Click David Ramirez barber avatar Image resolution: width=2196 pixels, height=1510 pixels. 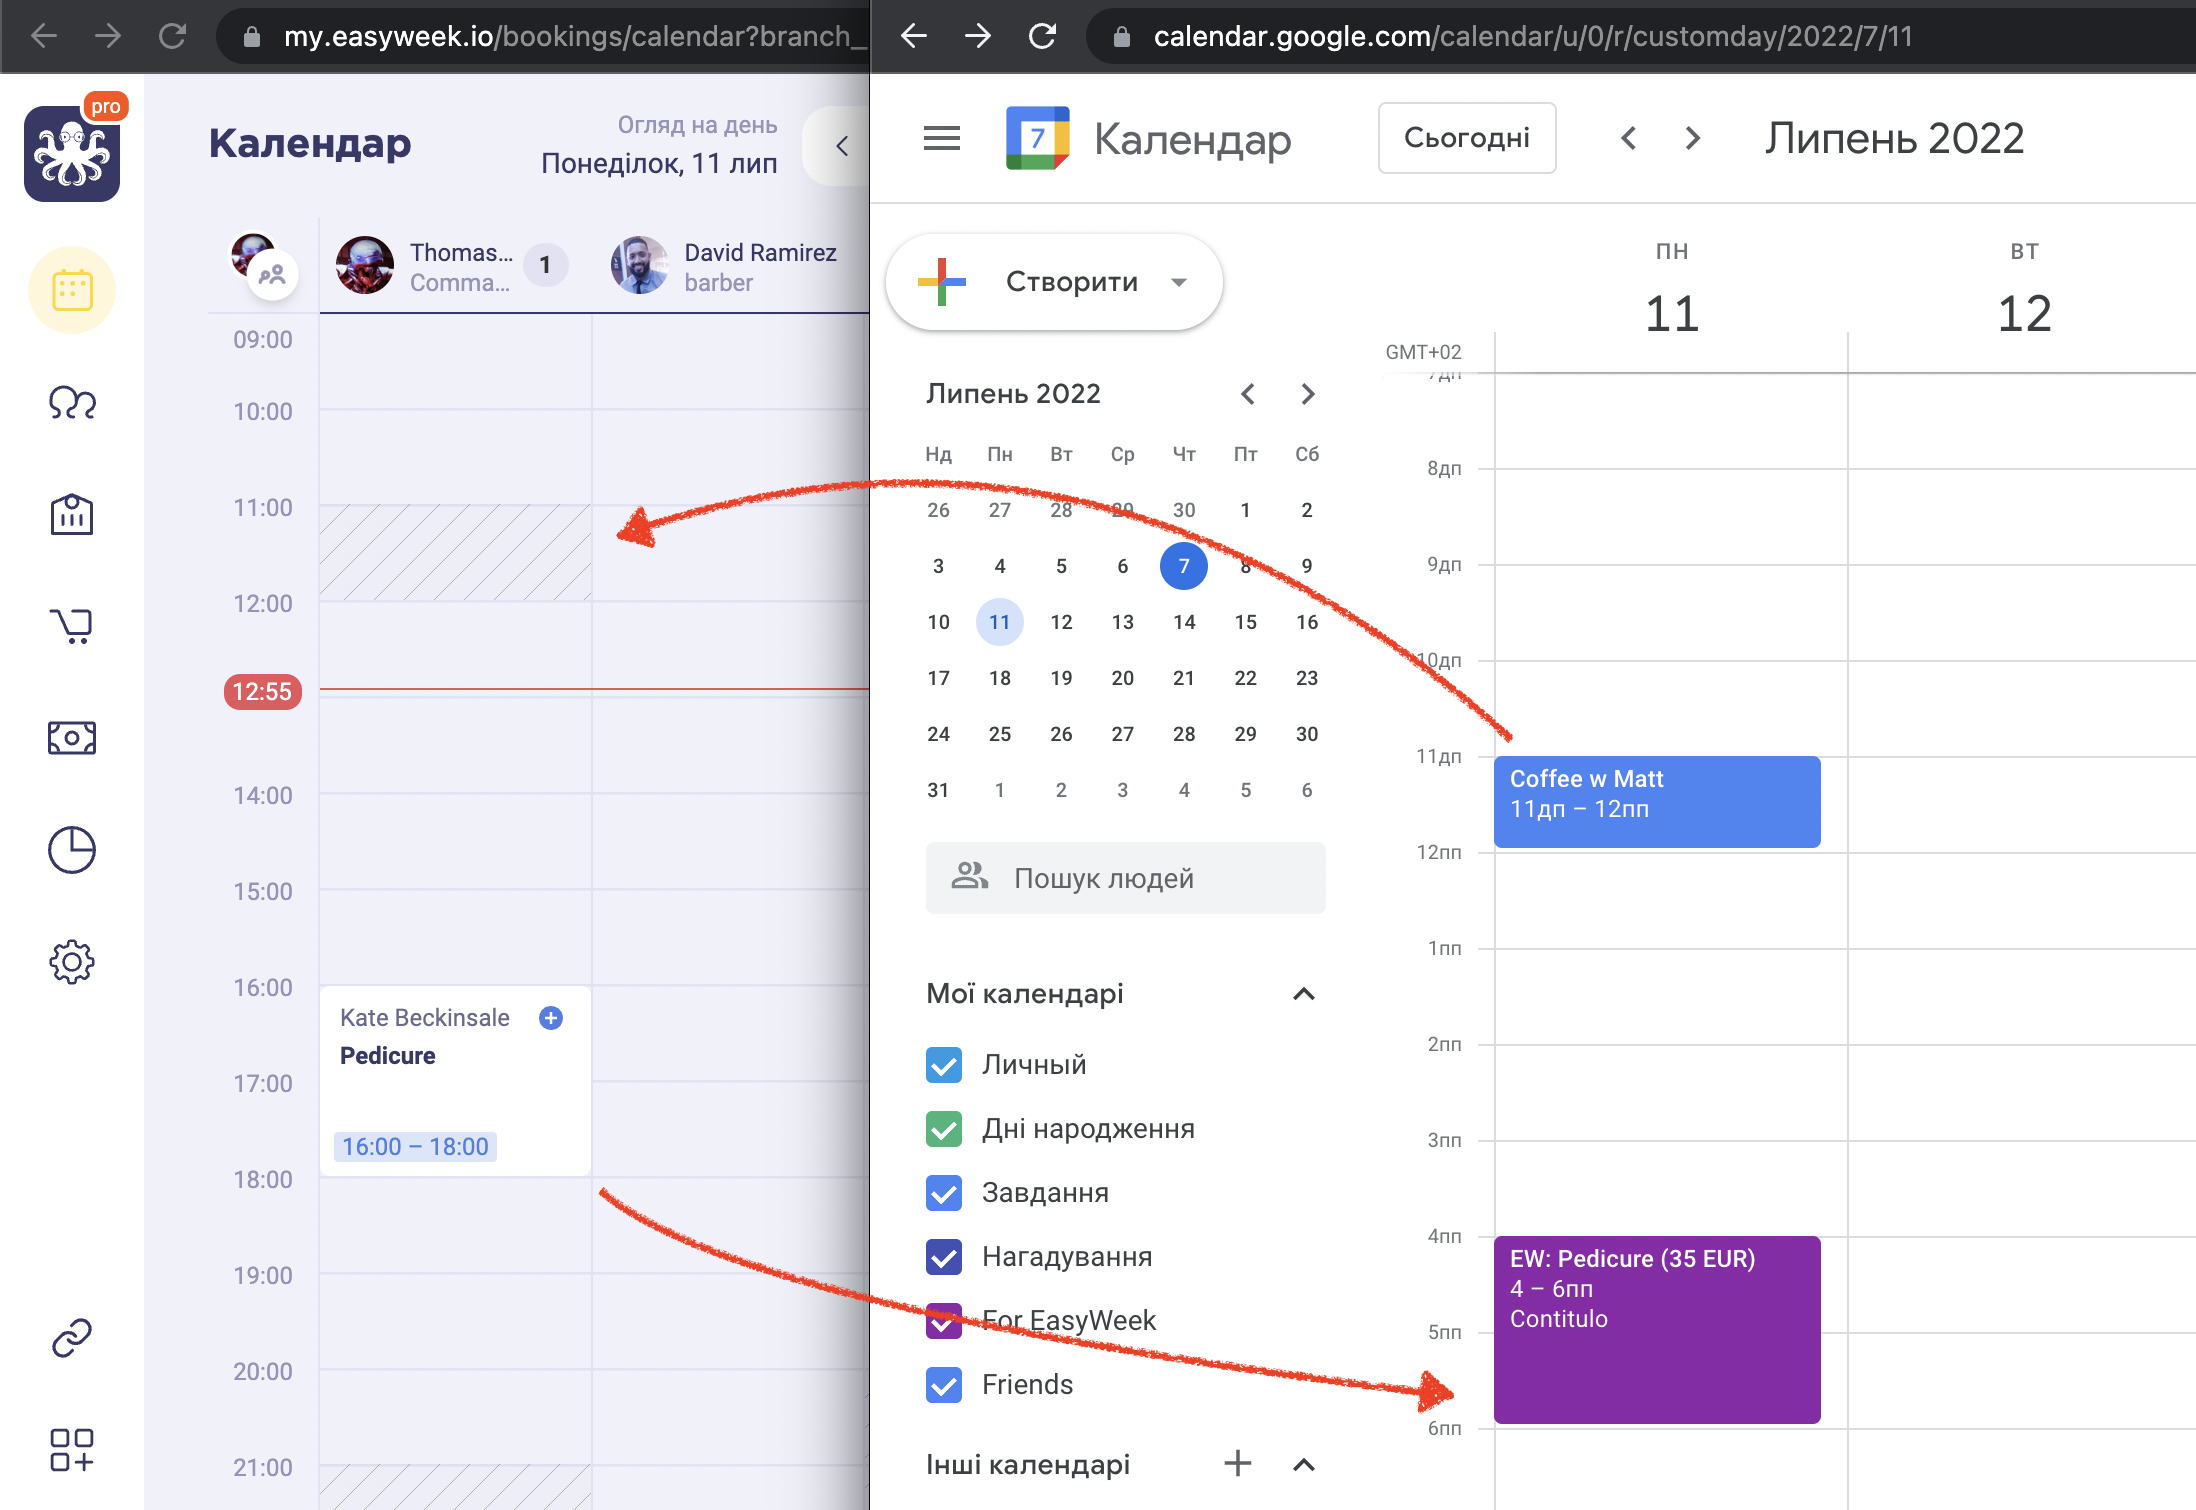pos(640,265)
